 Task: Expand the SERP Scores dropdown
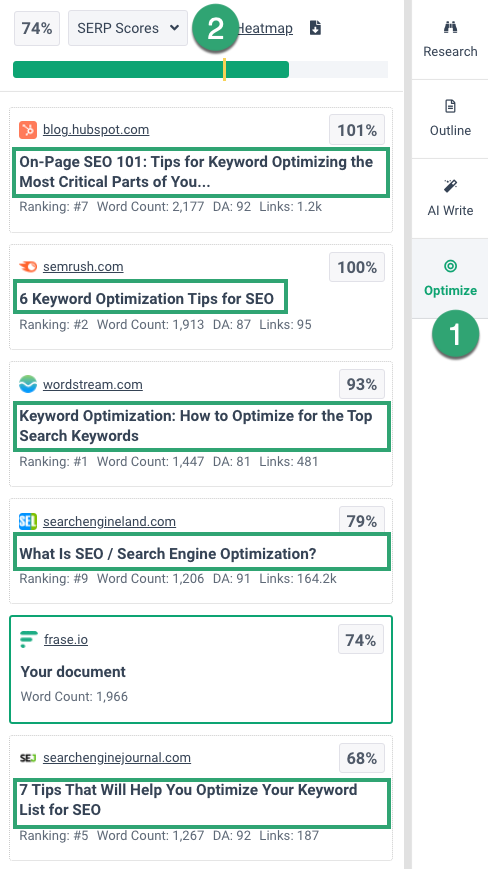128,28
